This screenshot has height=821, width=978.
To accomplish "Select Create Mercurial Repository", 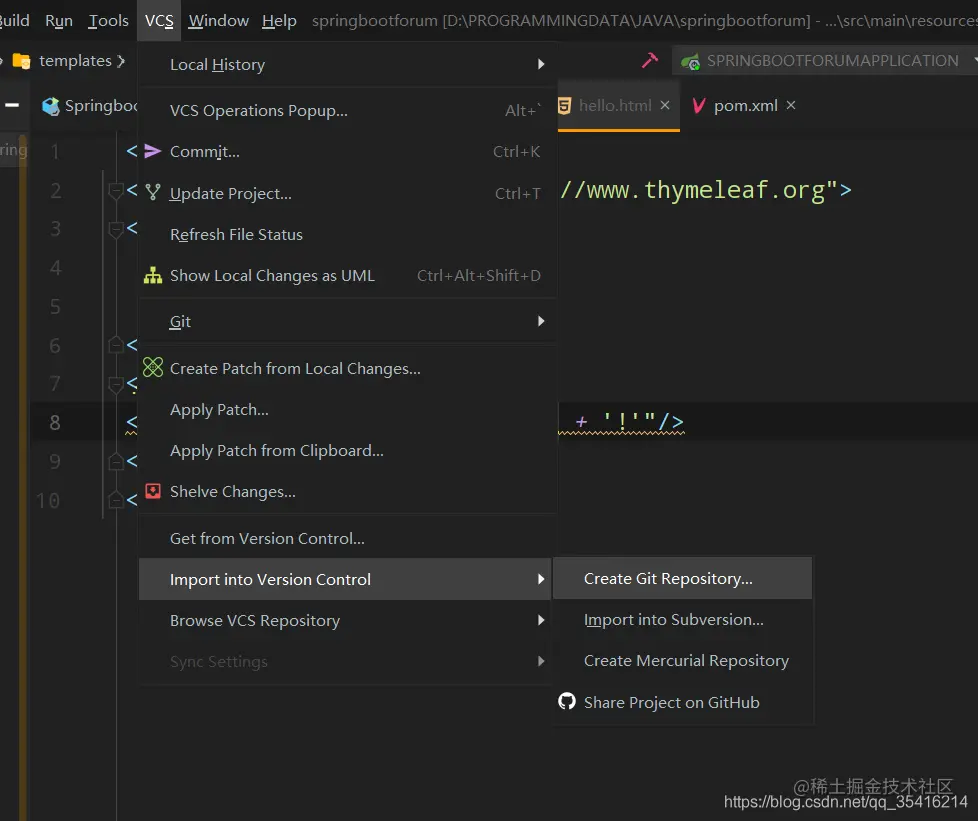I will tap(682, 661).
